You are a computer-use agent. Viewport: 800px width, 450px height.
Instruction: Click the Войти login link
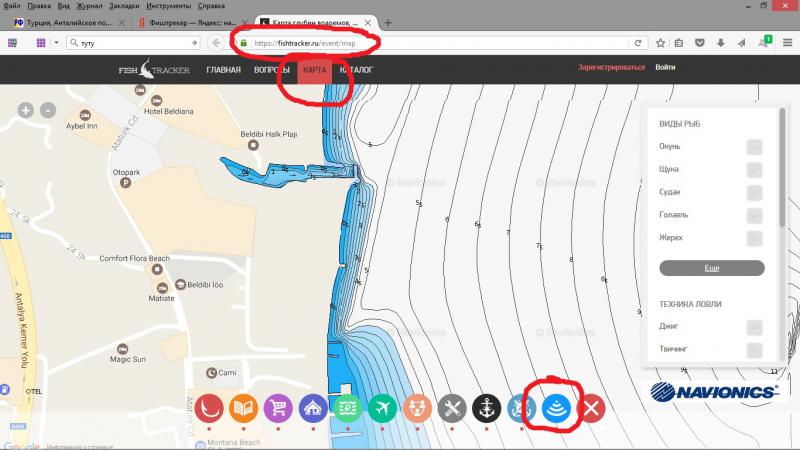[x=665, y=68]
